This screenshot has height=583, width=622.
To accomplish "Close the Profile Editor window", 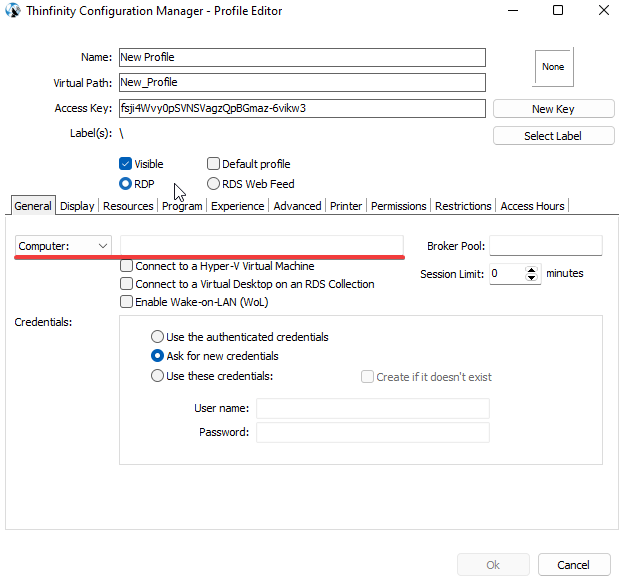I will click(604, 10).
